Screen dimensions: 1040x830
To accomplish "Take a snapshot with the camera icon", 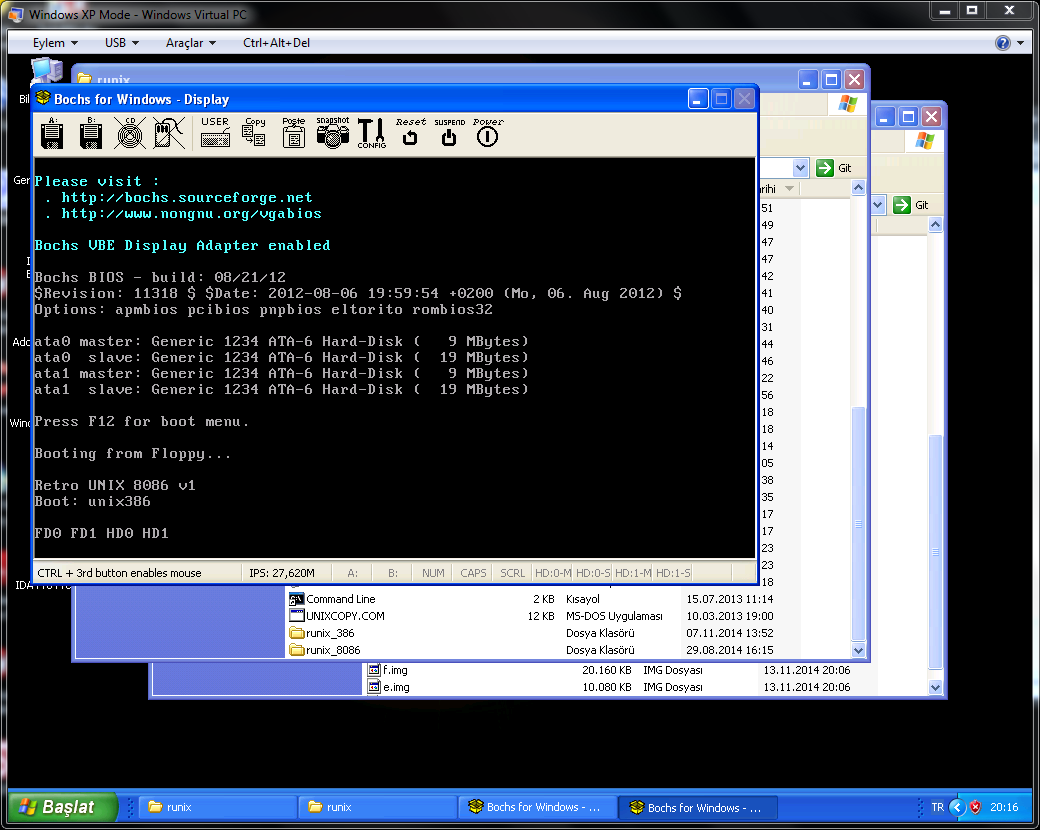I will (332, 132).
